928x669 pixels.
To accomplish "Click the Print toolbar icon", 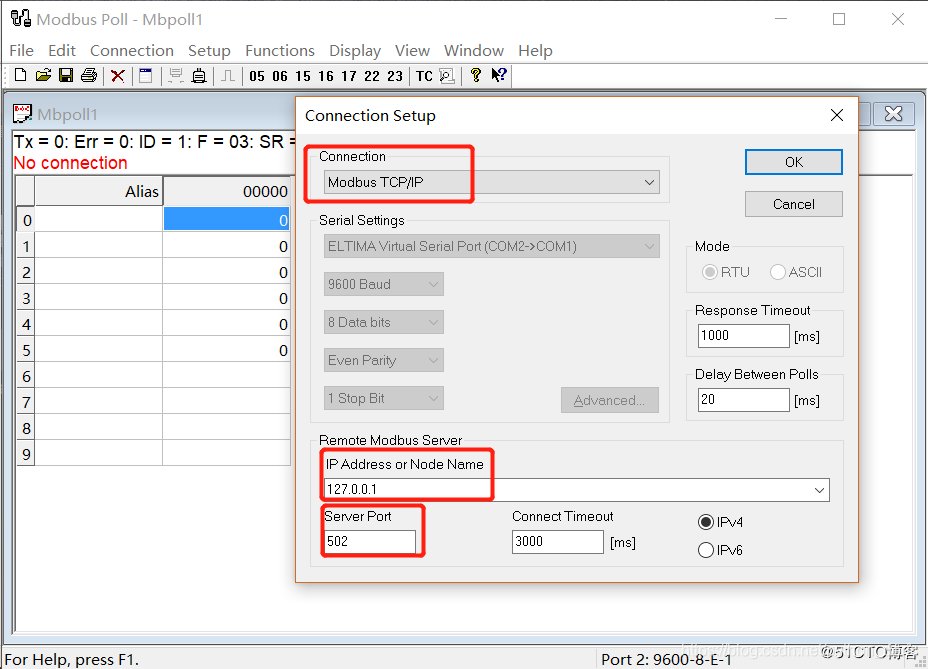I will [x=89, y=75].
